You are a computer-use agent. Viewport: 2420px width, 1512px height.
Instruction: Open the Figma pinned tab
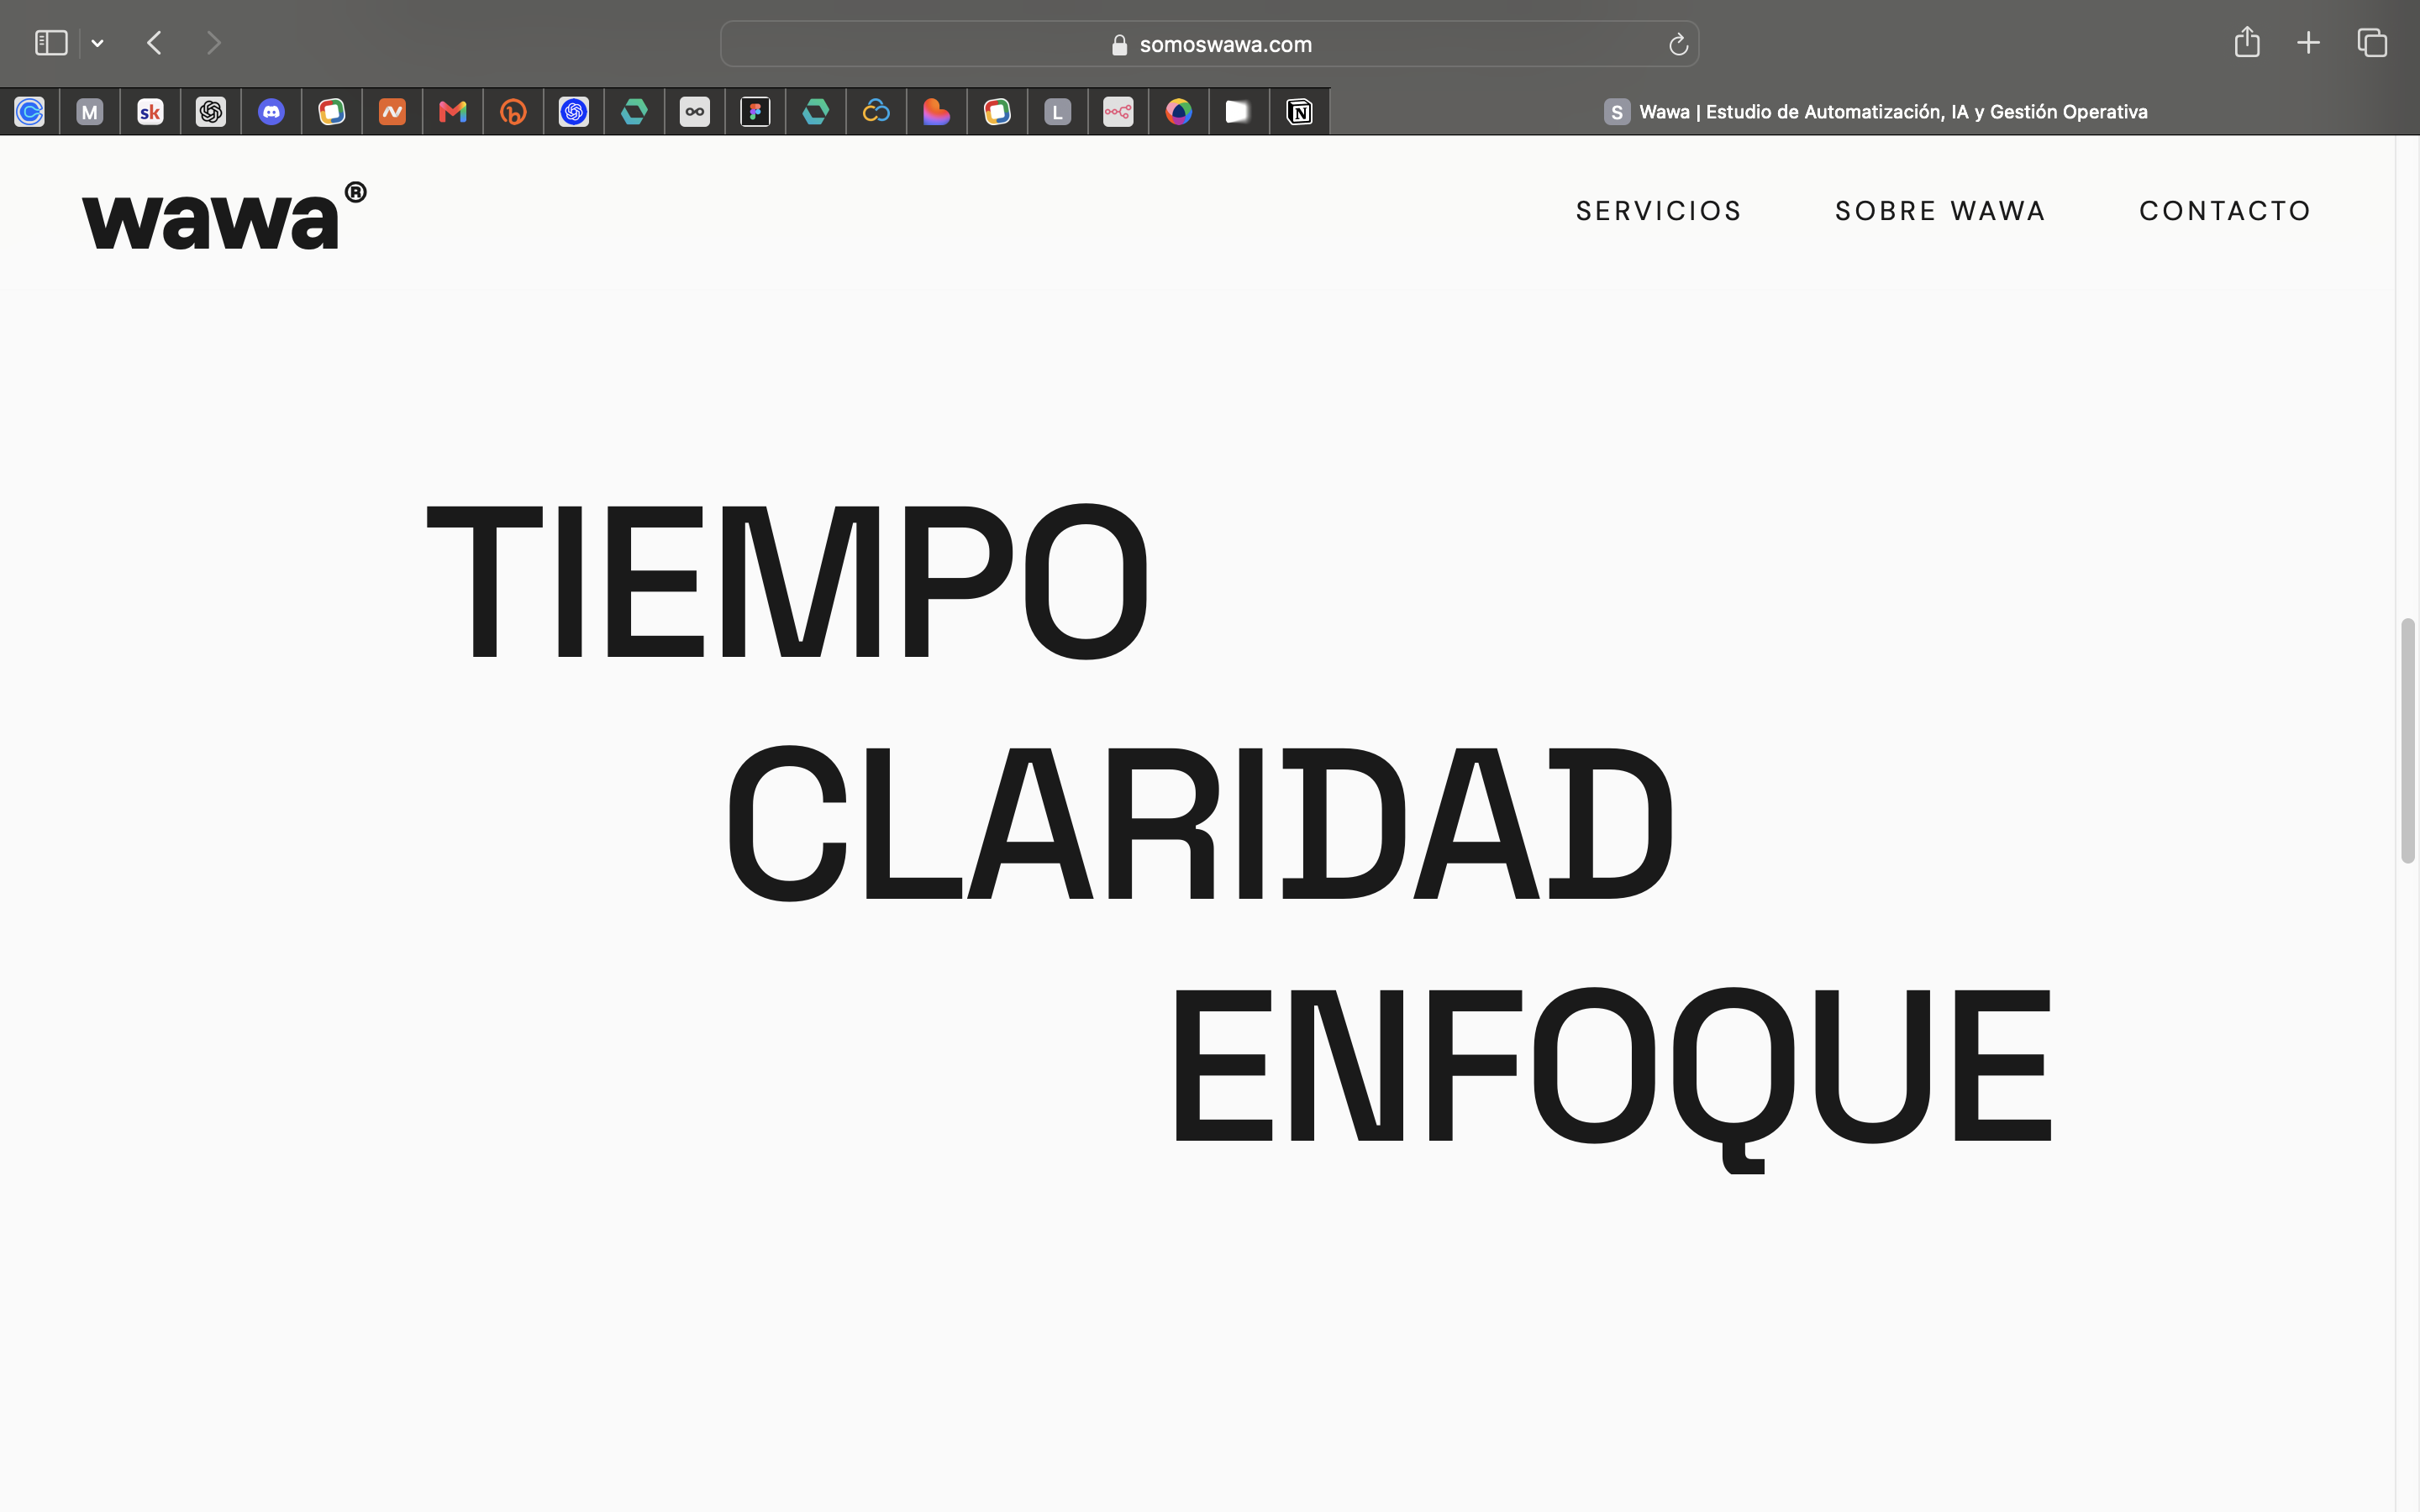755,112
